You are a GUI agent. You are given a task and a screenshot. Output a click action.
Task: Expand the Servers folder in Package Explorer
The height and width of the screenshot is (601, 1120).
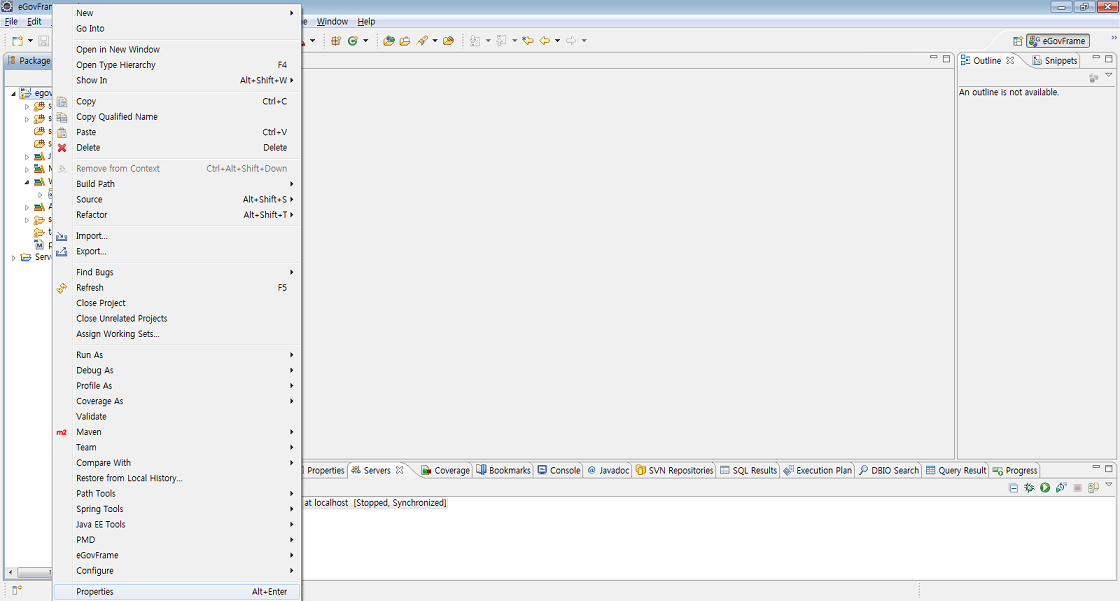click(x=14, y=257)
